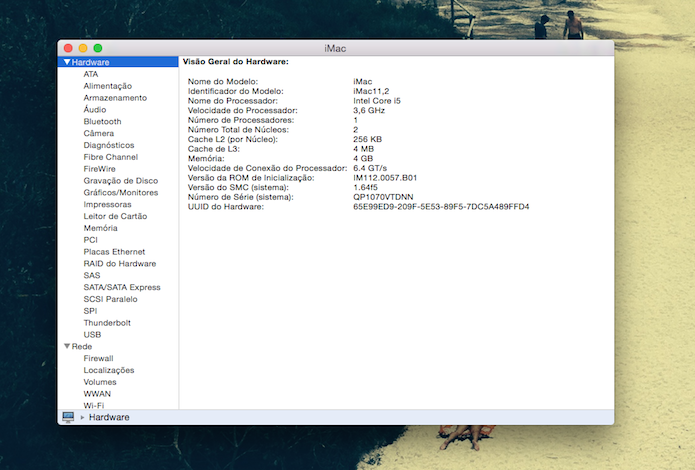Select Placas Ethernet in sidebar
Screen dimensions: 695x470
coord(114,252)
